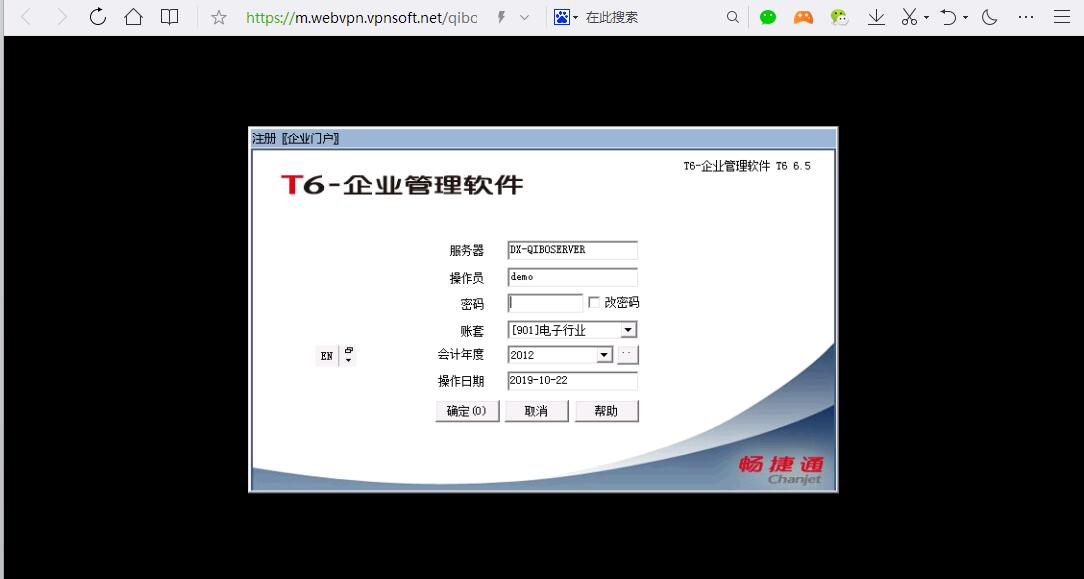
Task: Click the lightning speed-mode icon
Action: [502, 17]
